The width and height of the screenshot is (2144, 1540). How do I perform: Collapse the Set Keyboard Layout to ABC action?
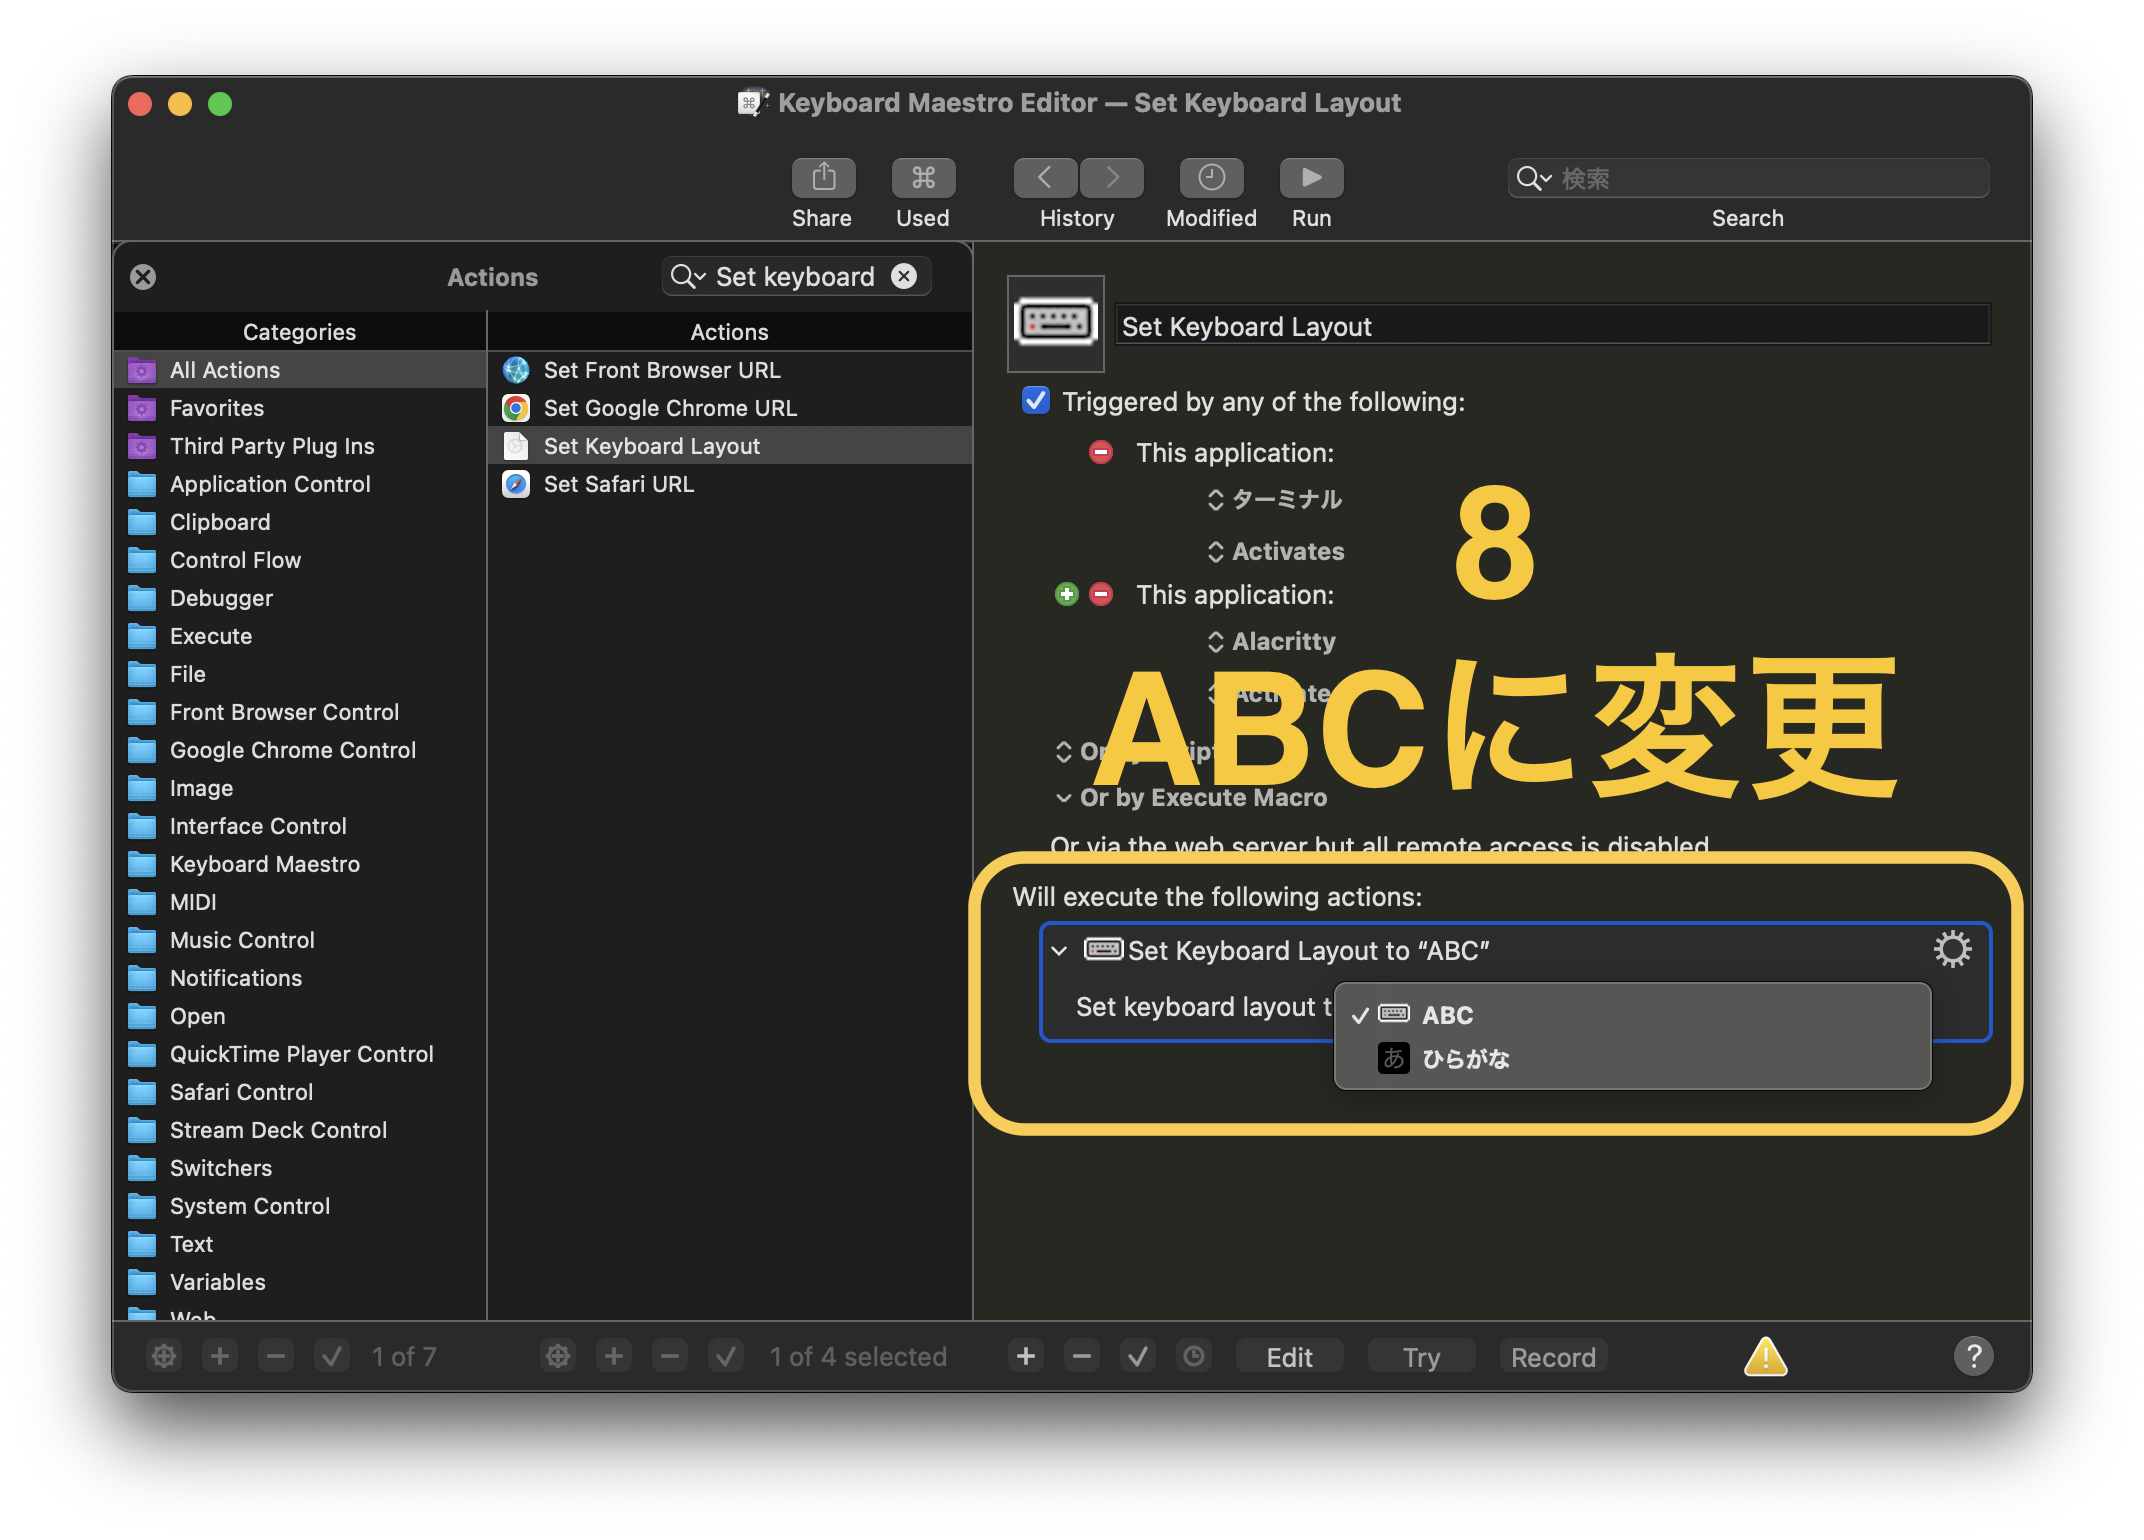coord(1059,951)
